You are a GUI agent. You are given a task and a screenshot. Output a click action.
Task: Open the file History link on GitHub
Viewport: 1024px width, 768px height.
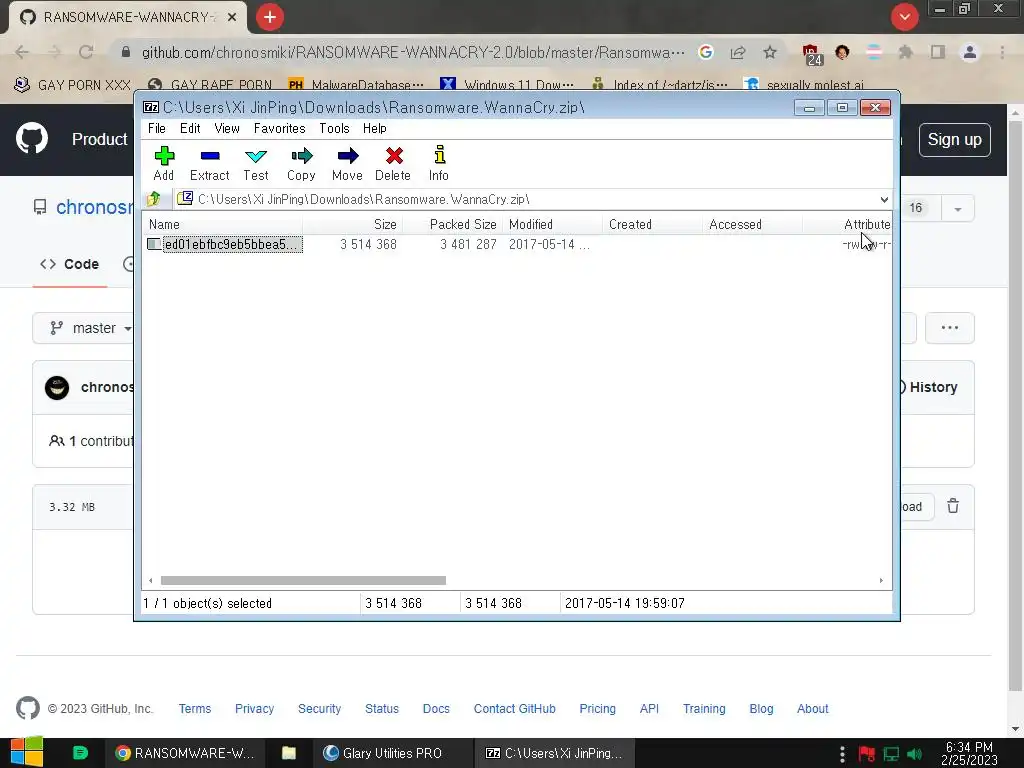(x=930, y=387)
